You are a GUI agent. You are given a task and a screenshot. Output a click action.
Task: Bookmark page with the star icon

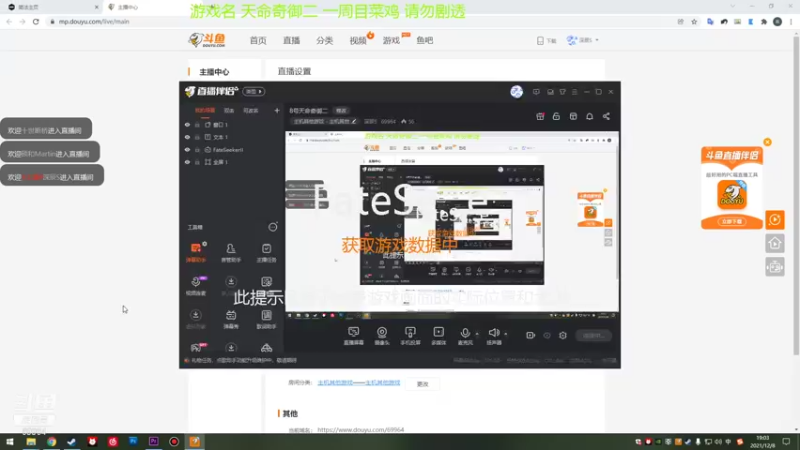coord(694,21)
